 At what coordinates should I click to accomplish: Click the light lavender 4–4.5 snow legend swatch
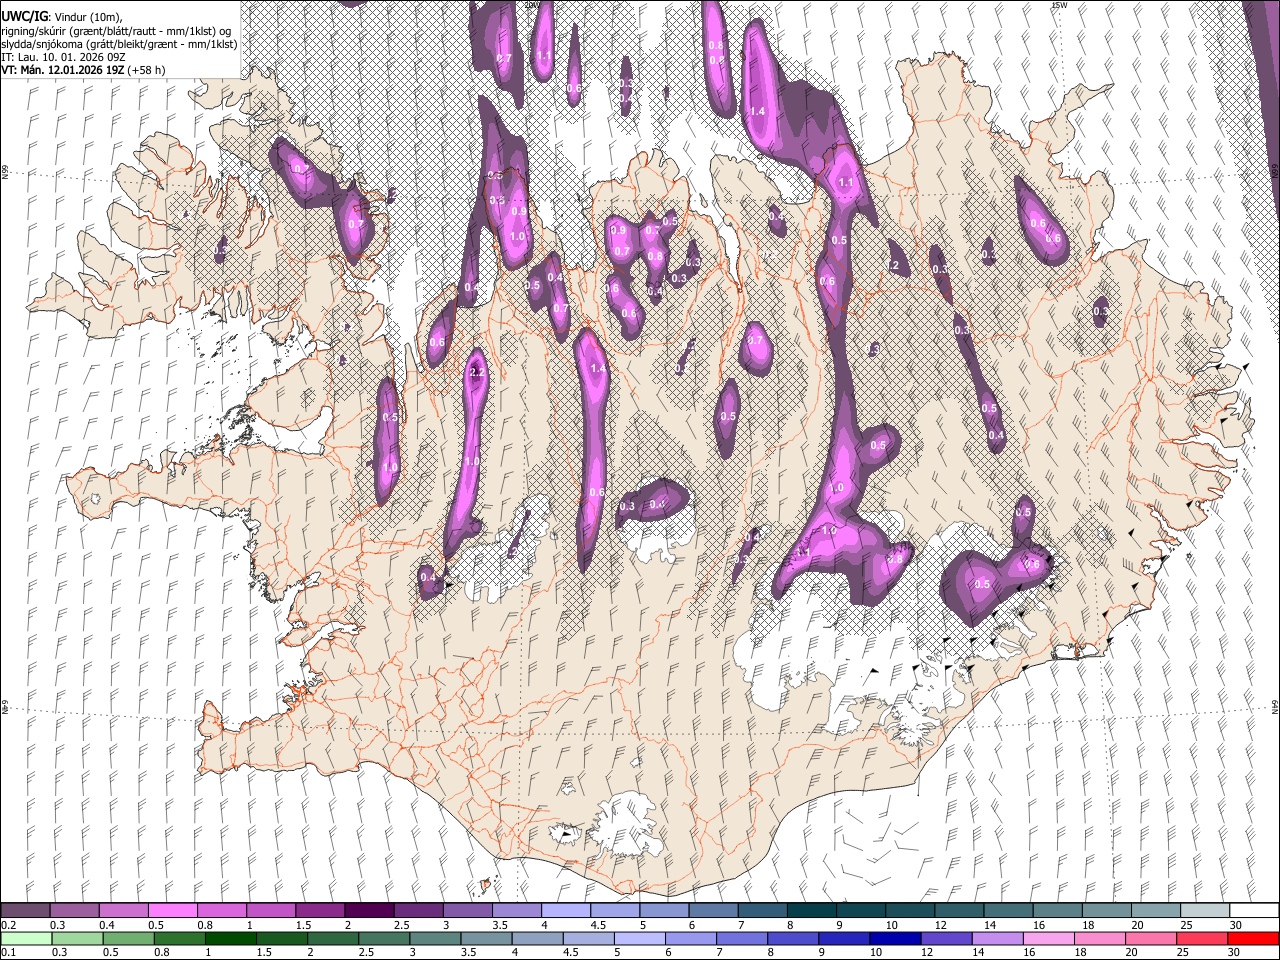[566, 911]
